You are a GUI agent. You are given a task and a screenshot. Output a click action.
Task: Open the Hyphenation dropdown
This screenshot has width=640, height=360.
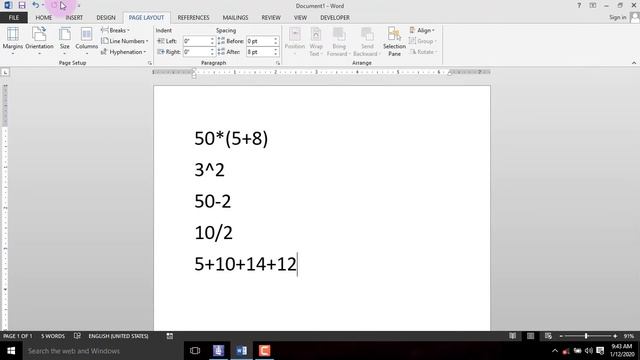pos(124,52)
